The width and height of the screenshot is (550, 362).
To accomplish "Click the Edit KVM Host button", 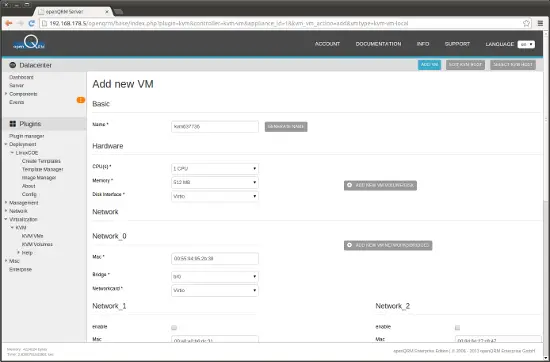I will click(465, 65).
